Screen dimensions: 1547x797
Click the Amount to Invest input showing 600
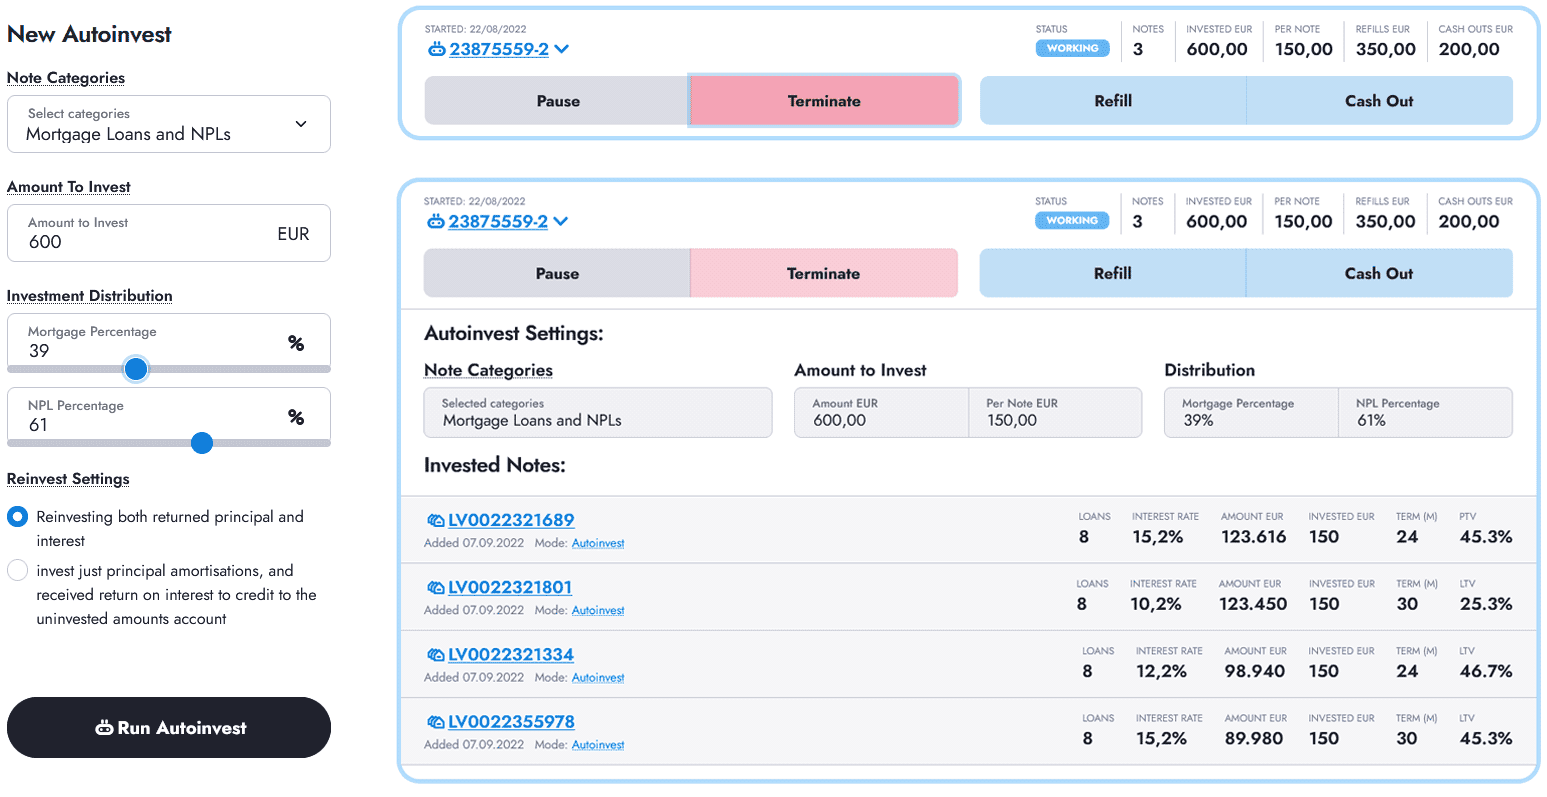point(169,233)
